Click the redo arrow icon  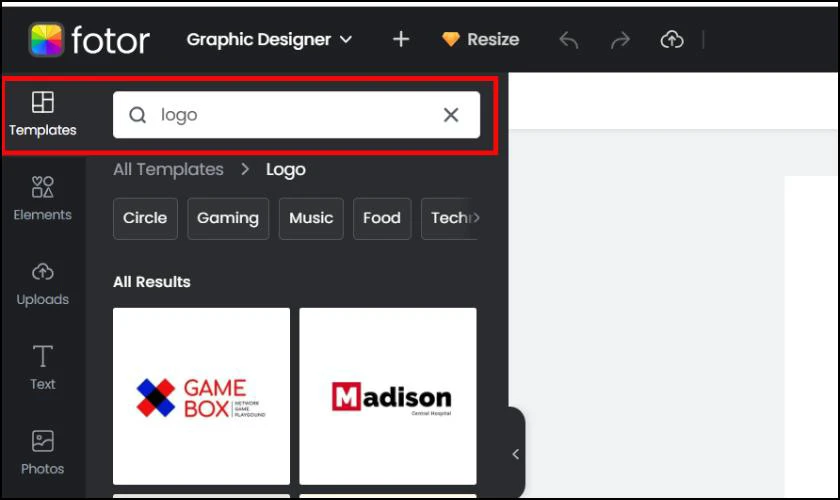pyautogui.click(x=620, y=40)
